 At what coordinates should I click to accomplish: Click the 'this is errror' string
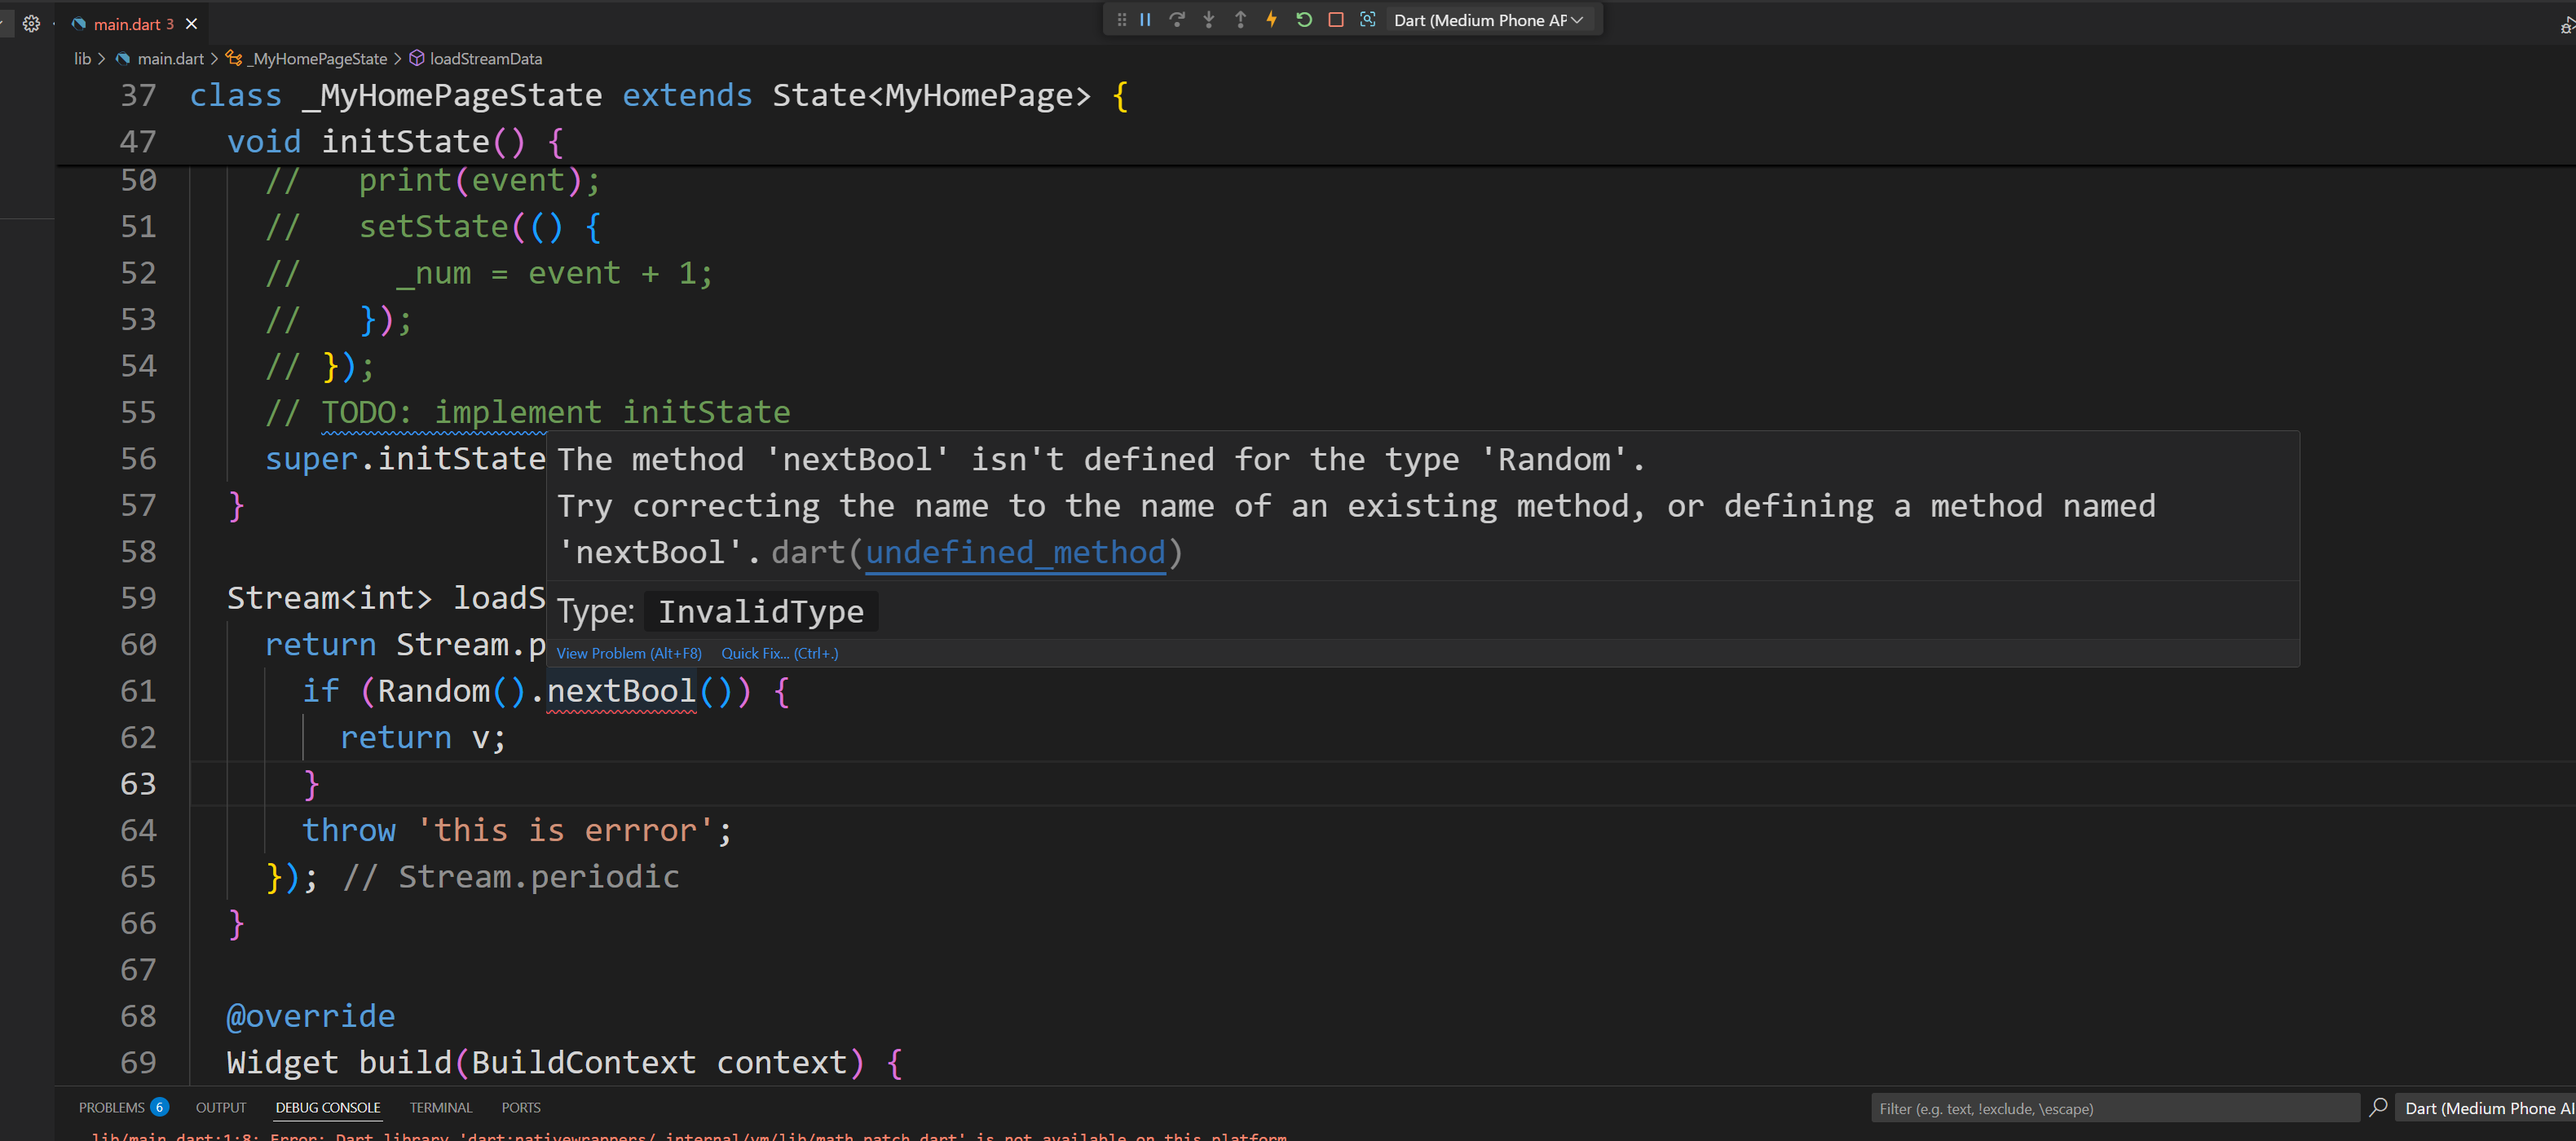tap(565, 830)
